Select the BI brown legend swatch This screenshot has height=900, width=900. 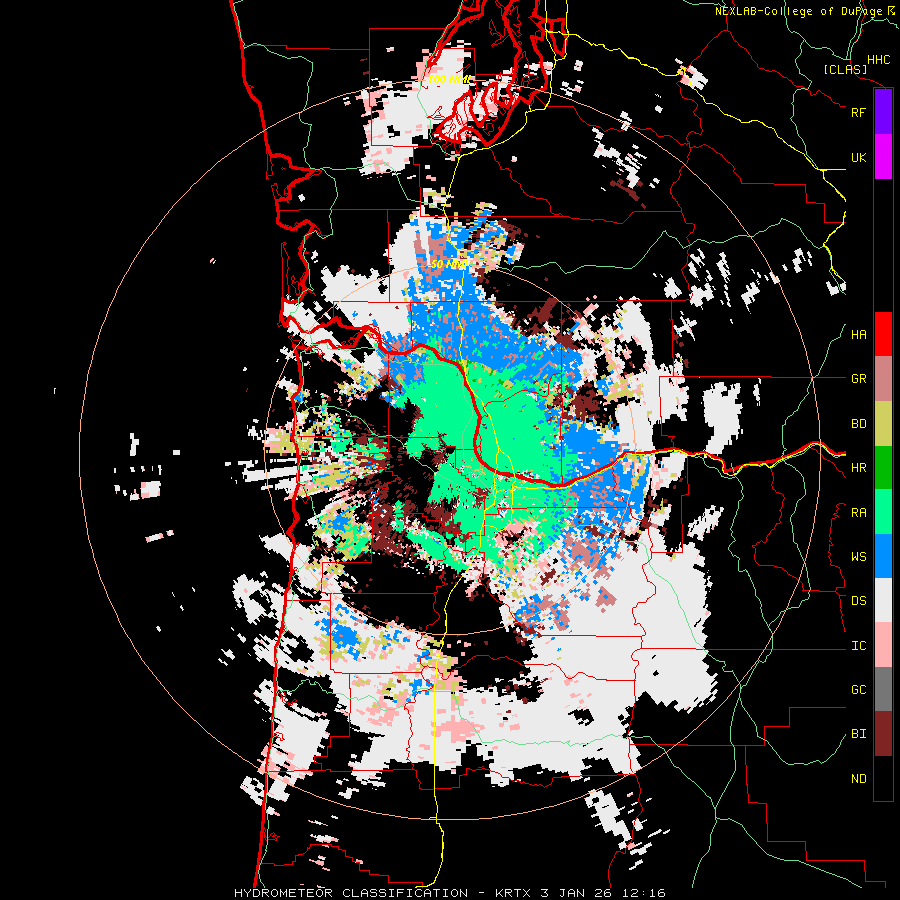click(883, 734)
